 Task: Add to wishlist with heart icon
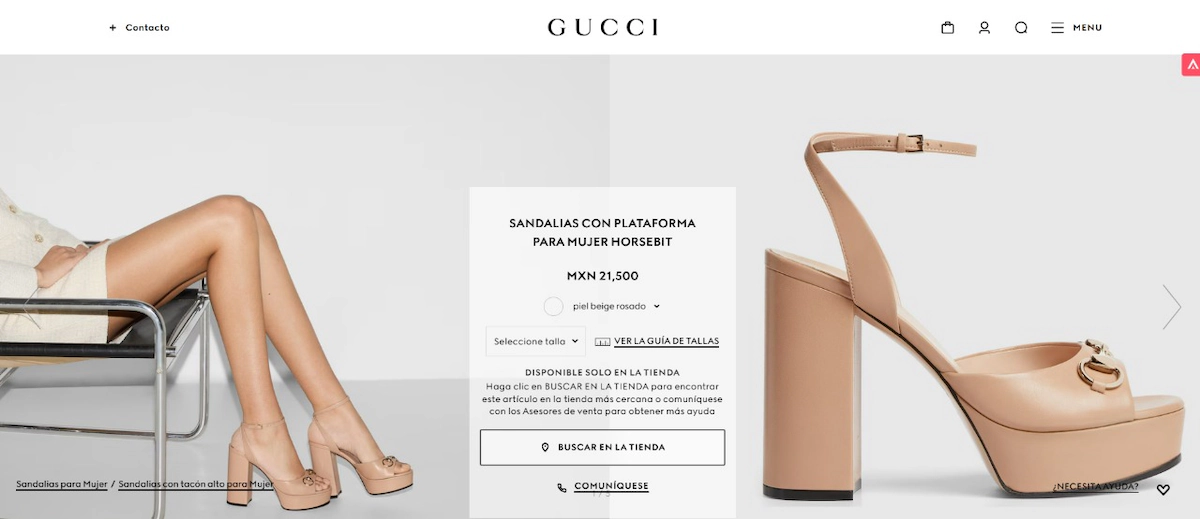tap(1163, 490)
